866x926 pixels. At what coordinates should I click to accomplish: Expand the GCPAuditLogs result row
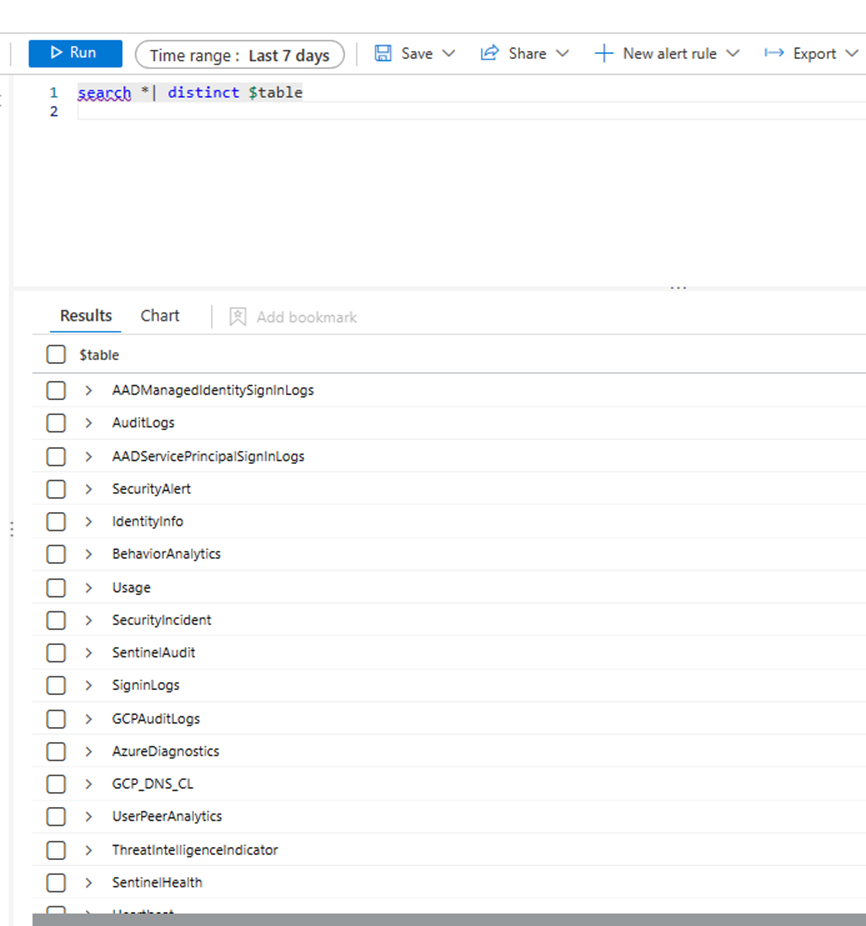point(88,718)
